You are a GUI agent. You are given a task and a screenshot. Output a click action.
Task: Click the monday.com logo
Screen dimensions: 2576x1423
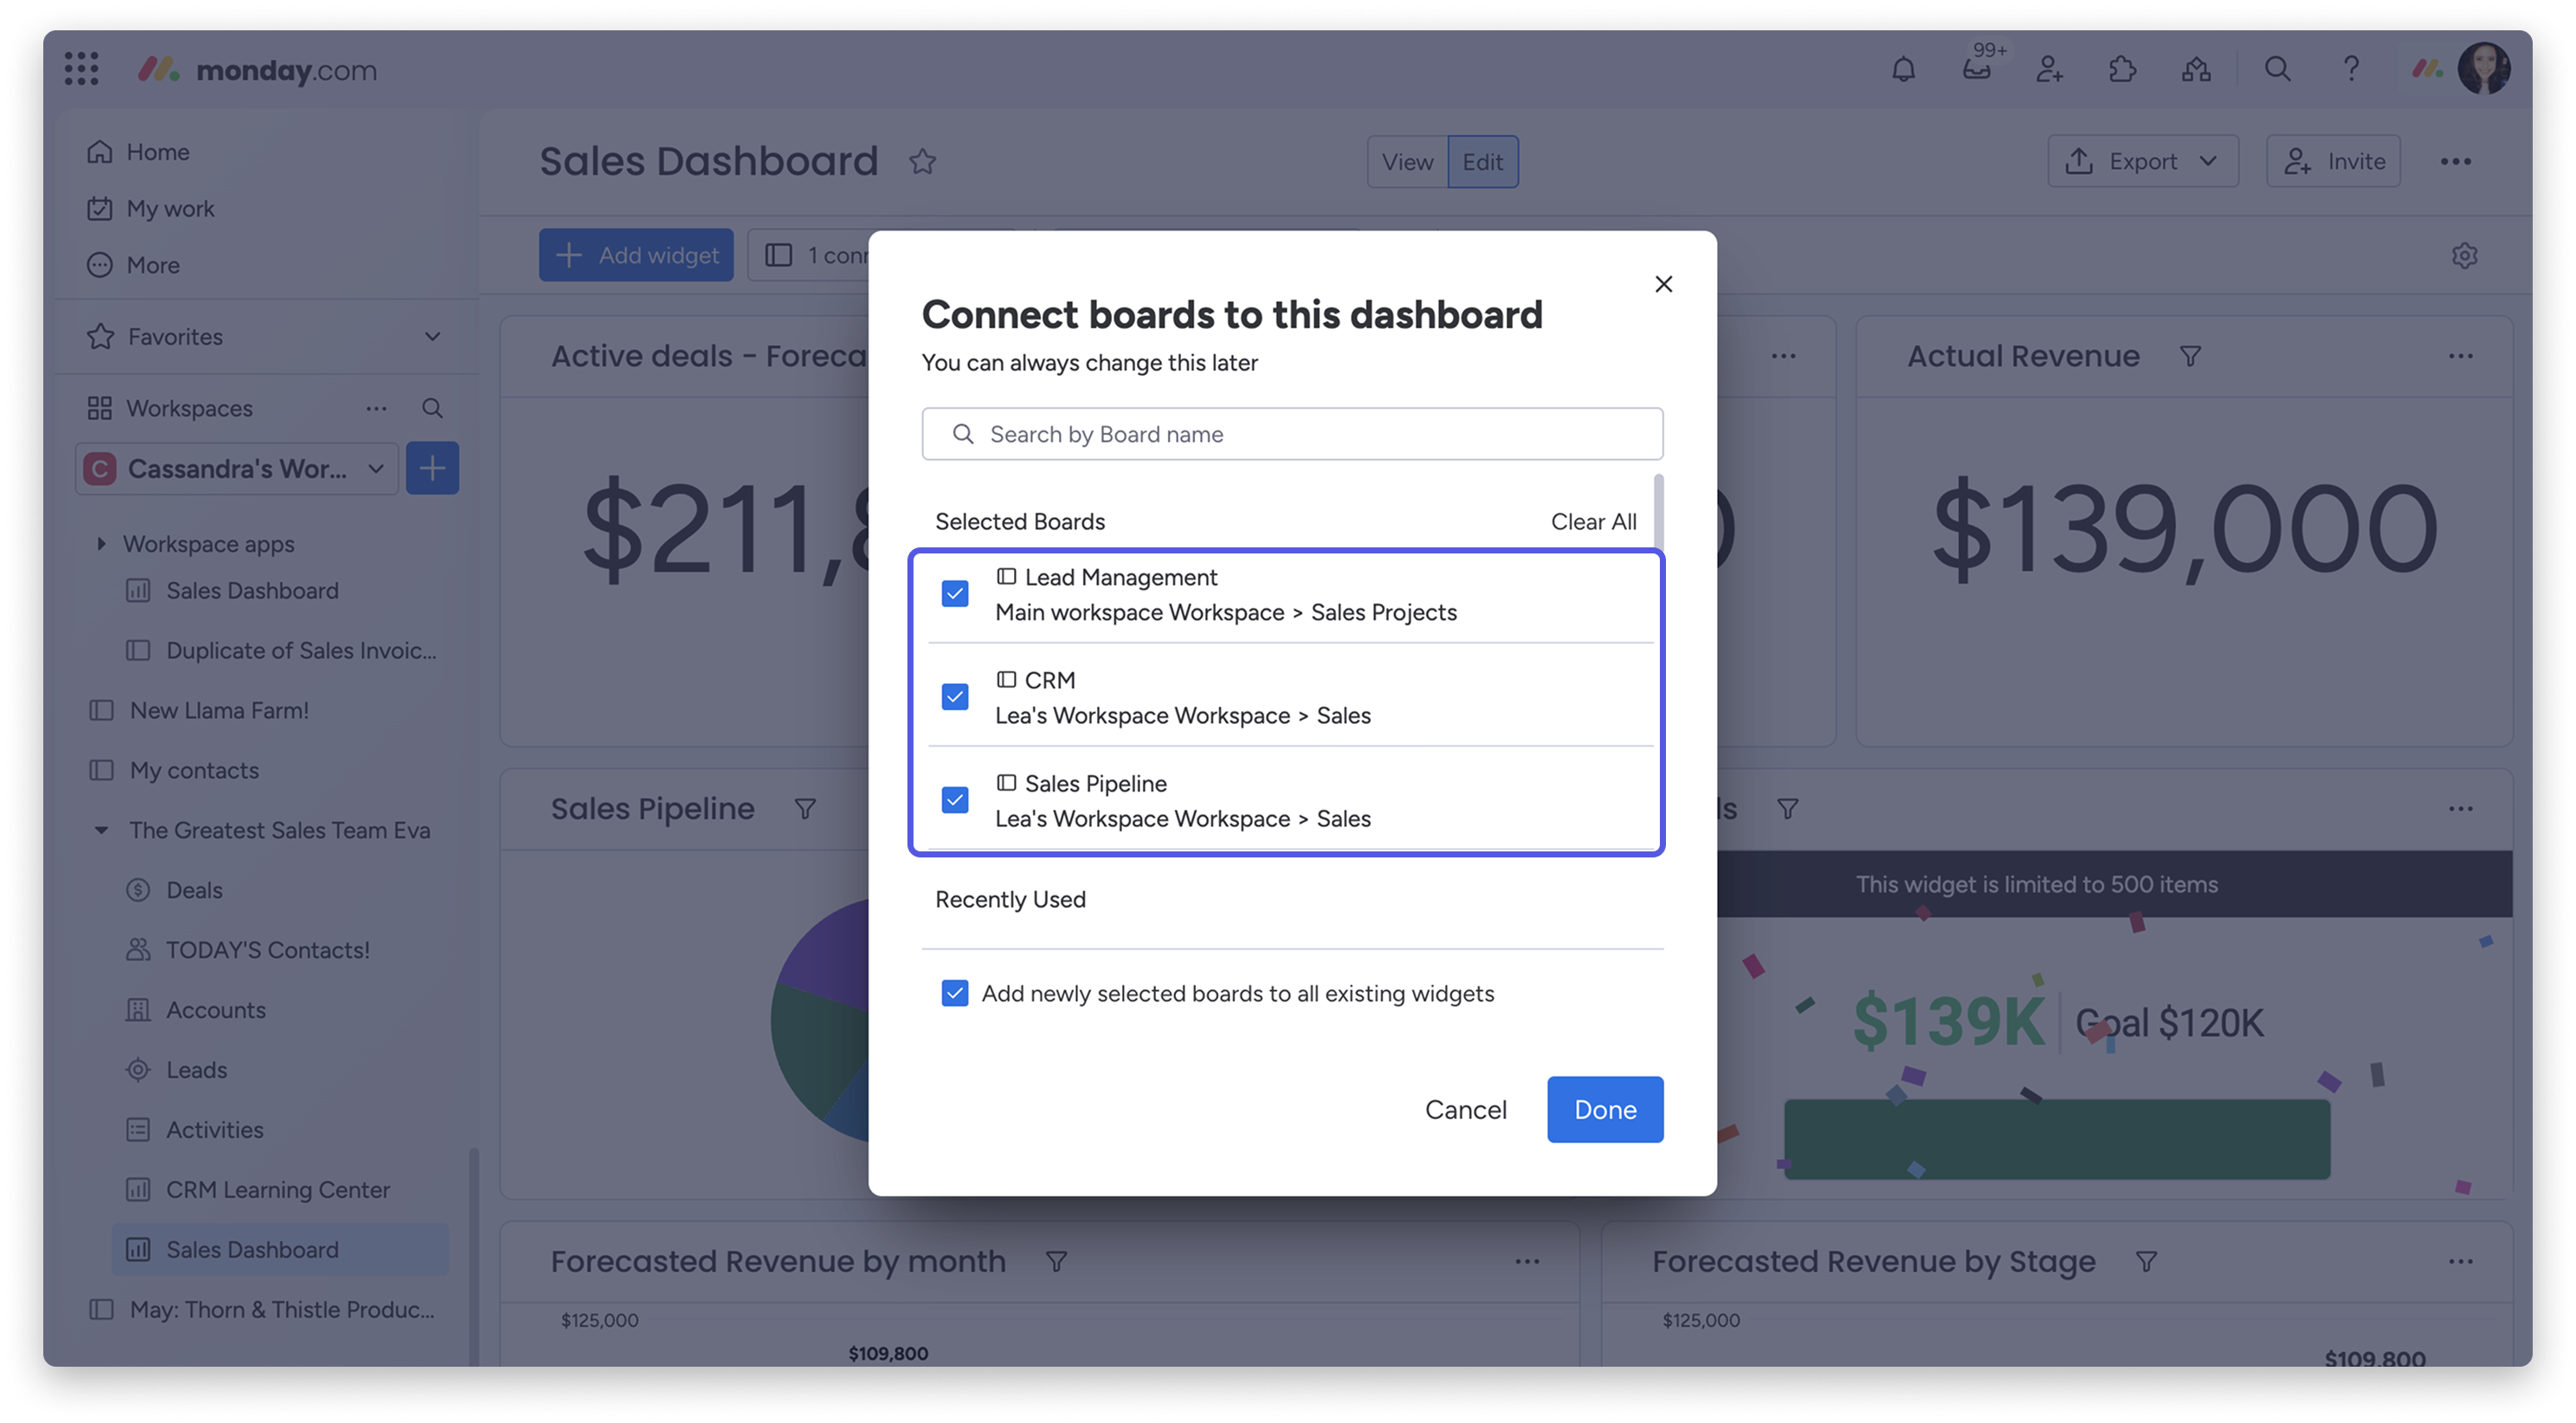pos(256,69)
